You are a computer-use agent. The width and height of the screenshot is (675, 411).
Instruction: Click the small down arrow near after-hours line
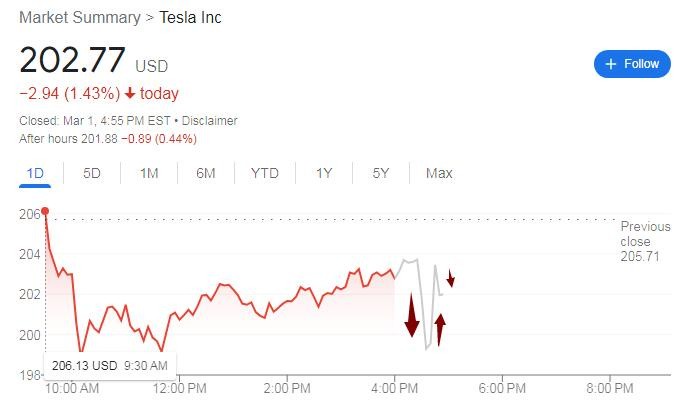click(451, 278)
